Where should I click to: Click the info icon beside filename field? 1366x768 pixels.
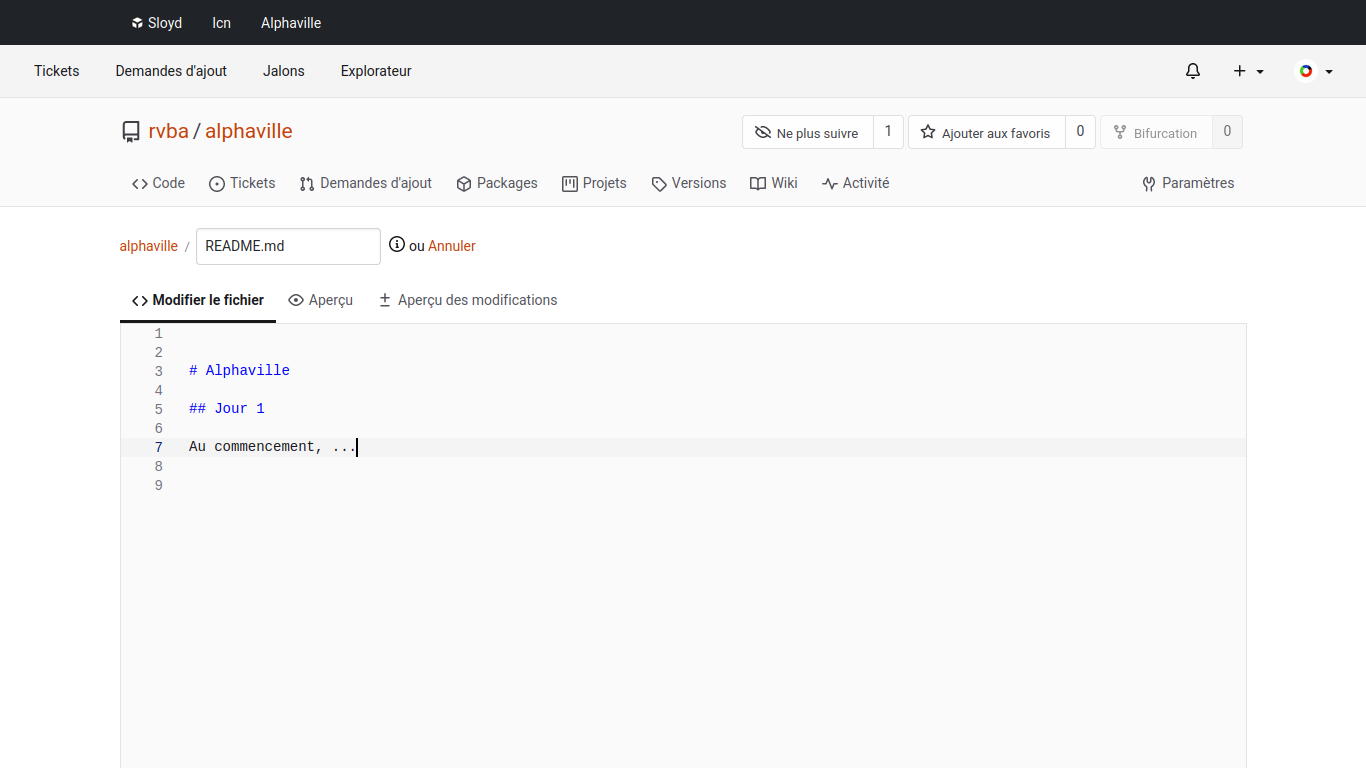397,245
